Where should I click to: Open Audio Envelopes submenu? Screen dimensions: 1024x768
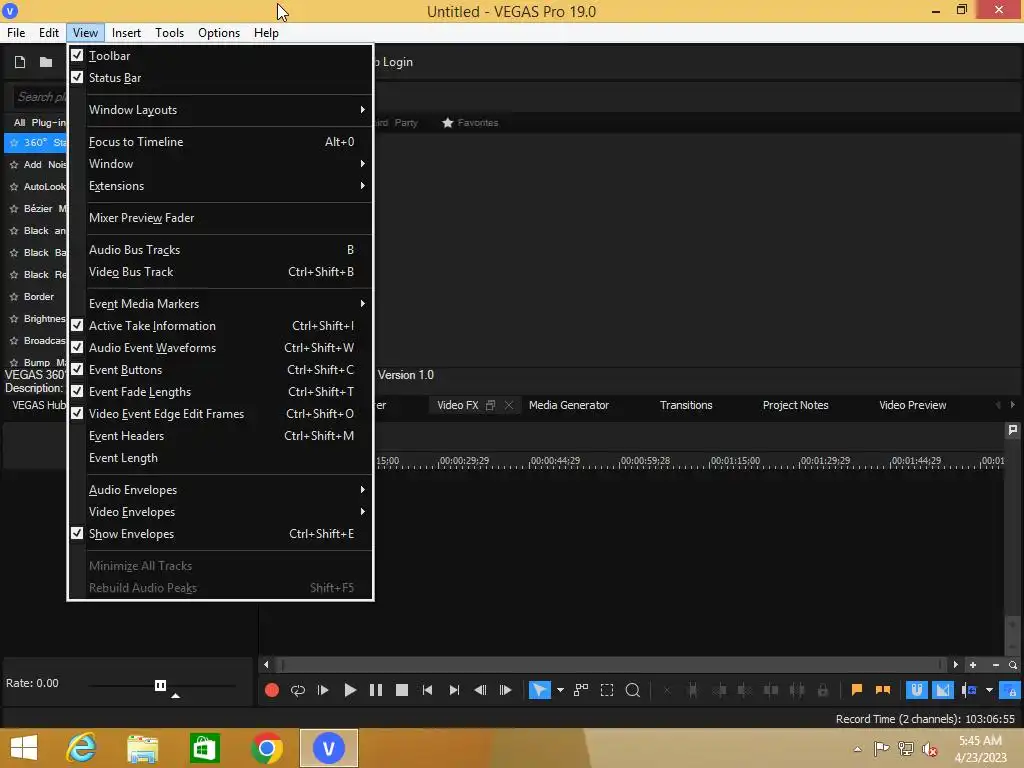click(x=221, y=490)
